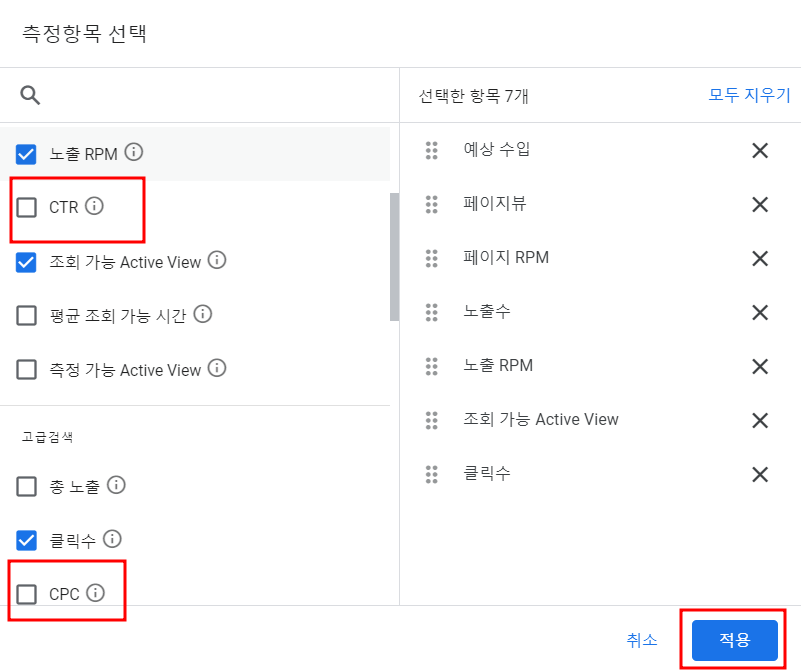Click the drag handle next to 클릭수

pos(432,474)
